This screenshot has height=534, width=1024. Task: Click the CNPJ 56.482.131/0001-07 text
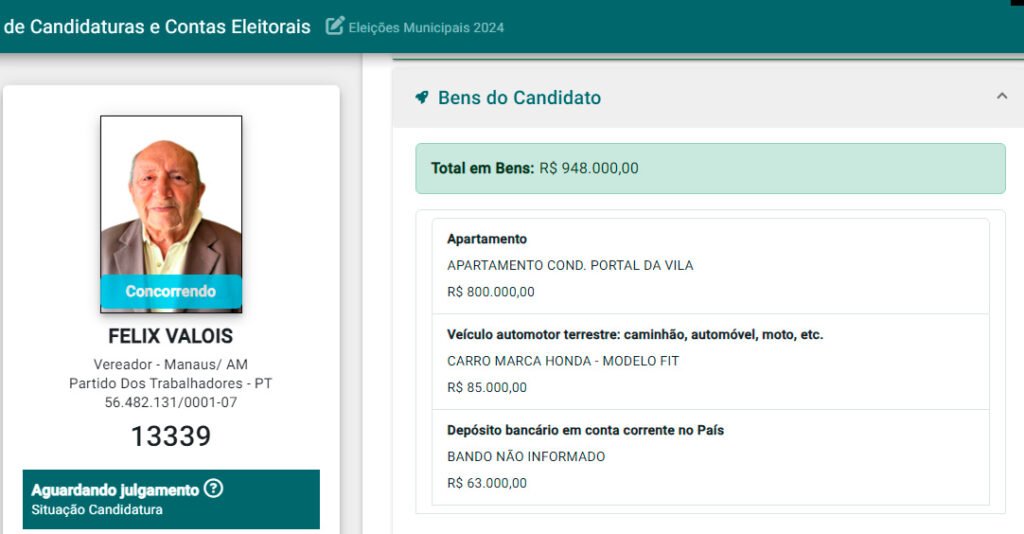pos(171,402)
